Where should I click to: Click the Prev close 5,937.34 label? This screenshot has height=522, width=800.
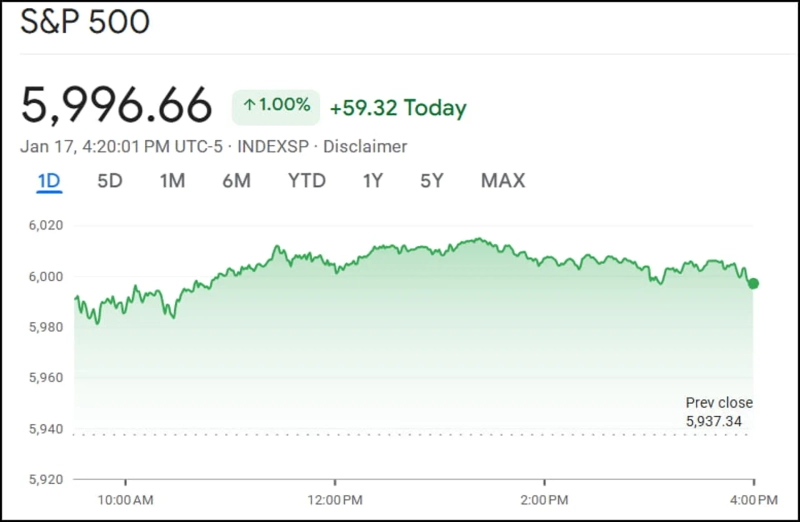coord(717,412)
